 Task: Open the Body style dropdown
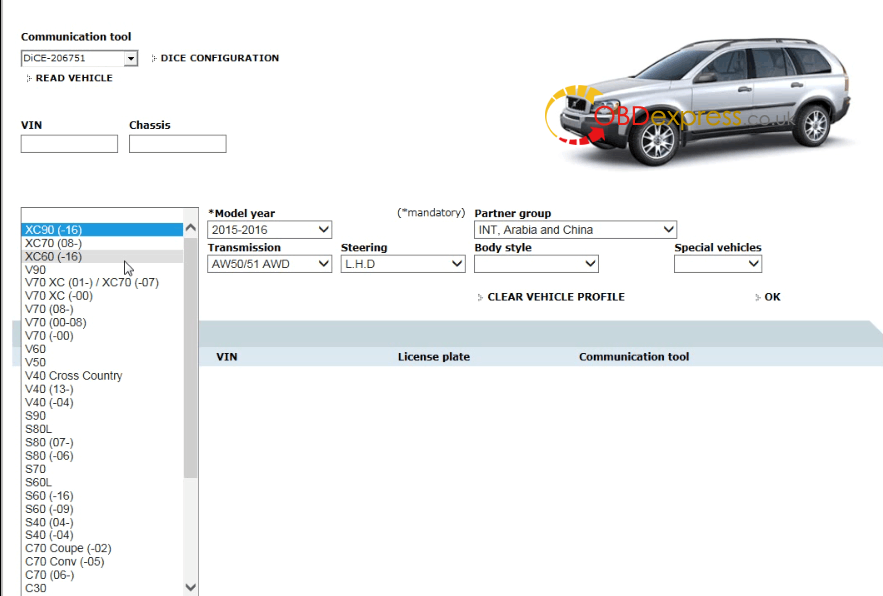point(536,264)
